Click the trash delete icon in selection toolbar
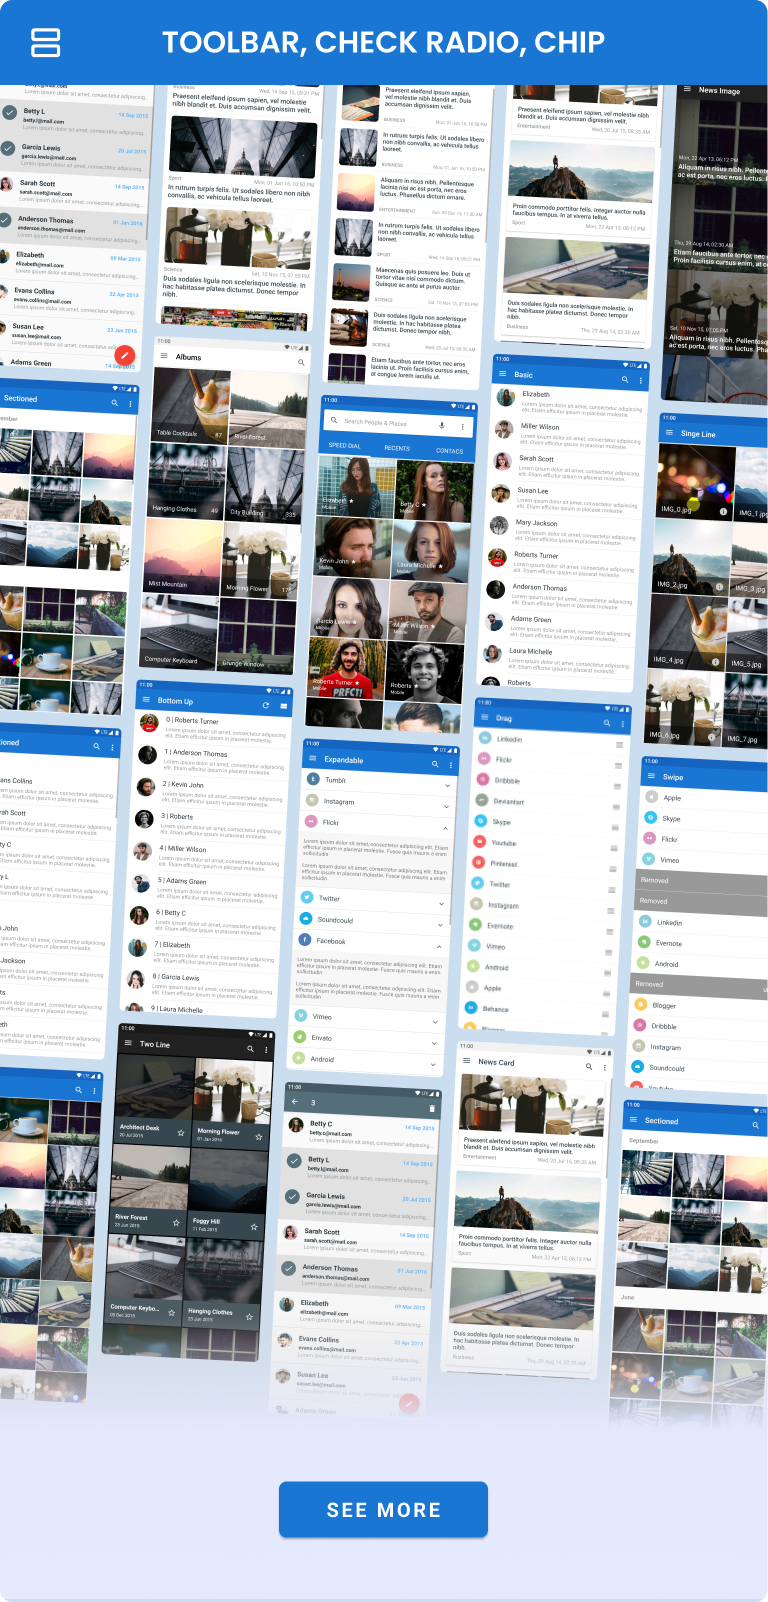768x1602 pixels. point(432,1108)
